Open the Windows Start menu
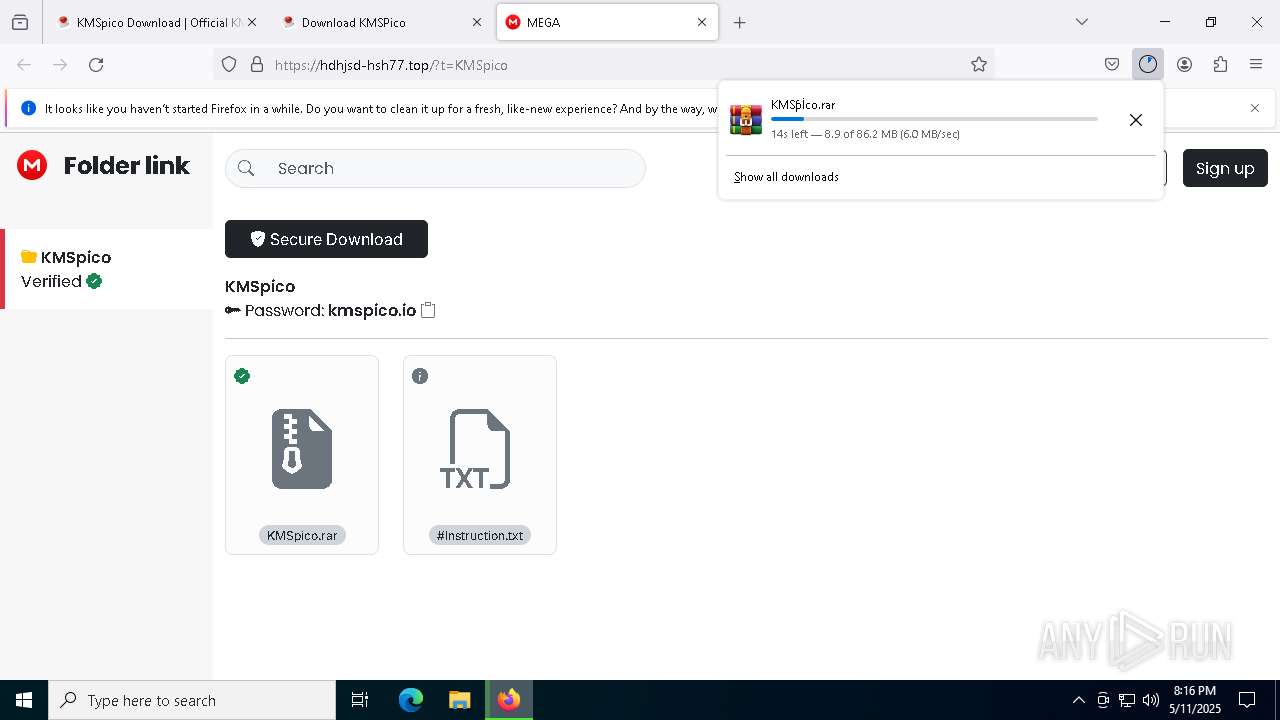Screen dimensions: 1280x720 pyautogui.click(x=24, y=700)
